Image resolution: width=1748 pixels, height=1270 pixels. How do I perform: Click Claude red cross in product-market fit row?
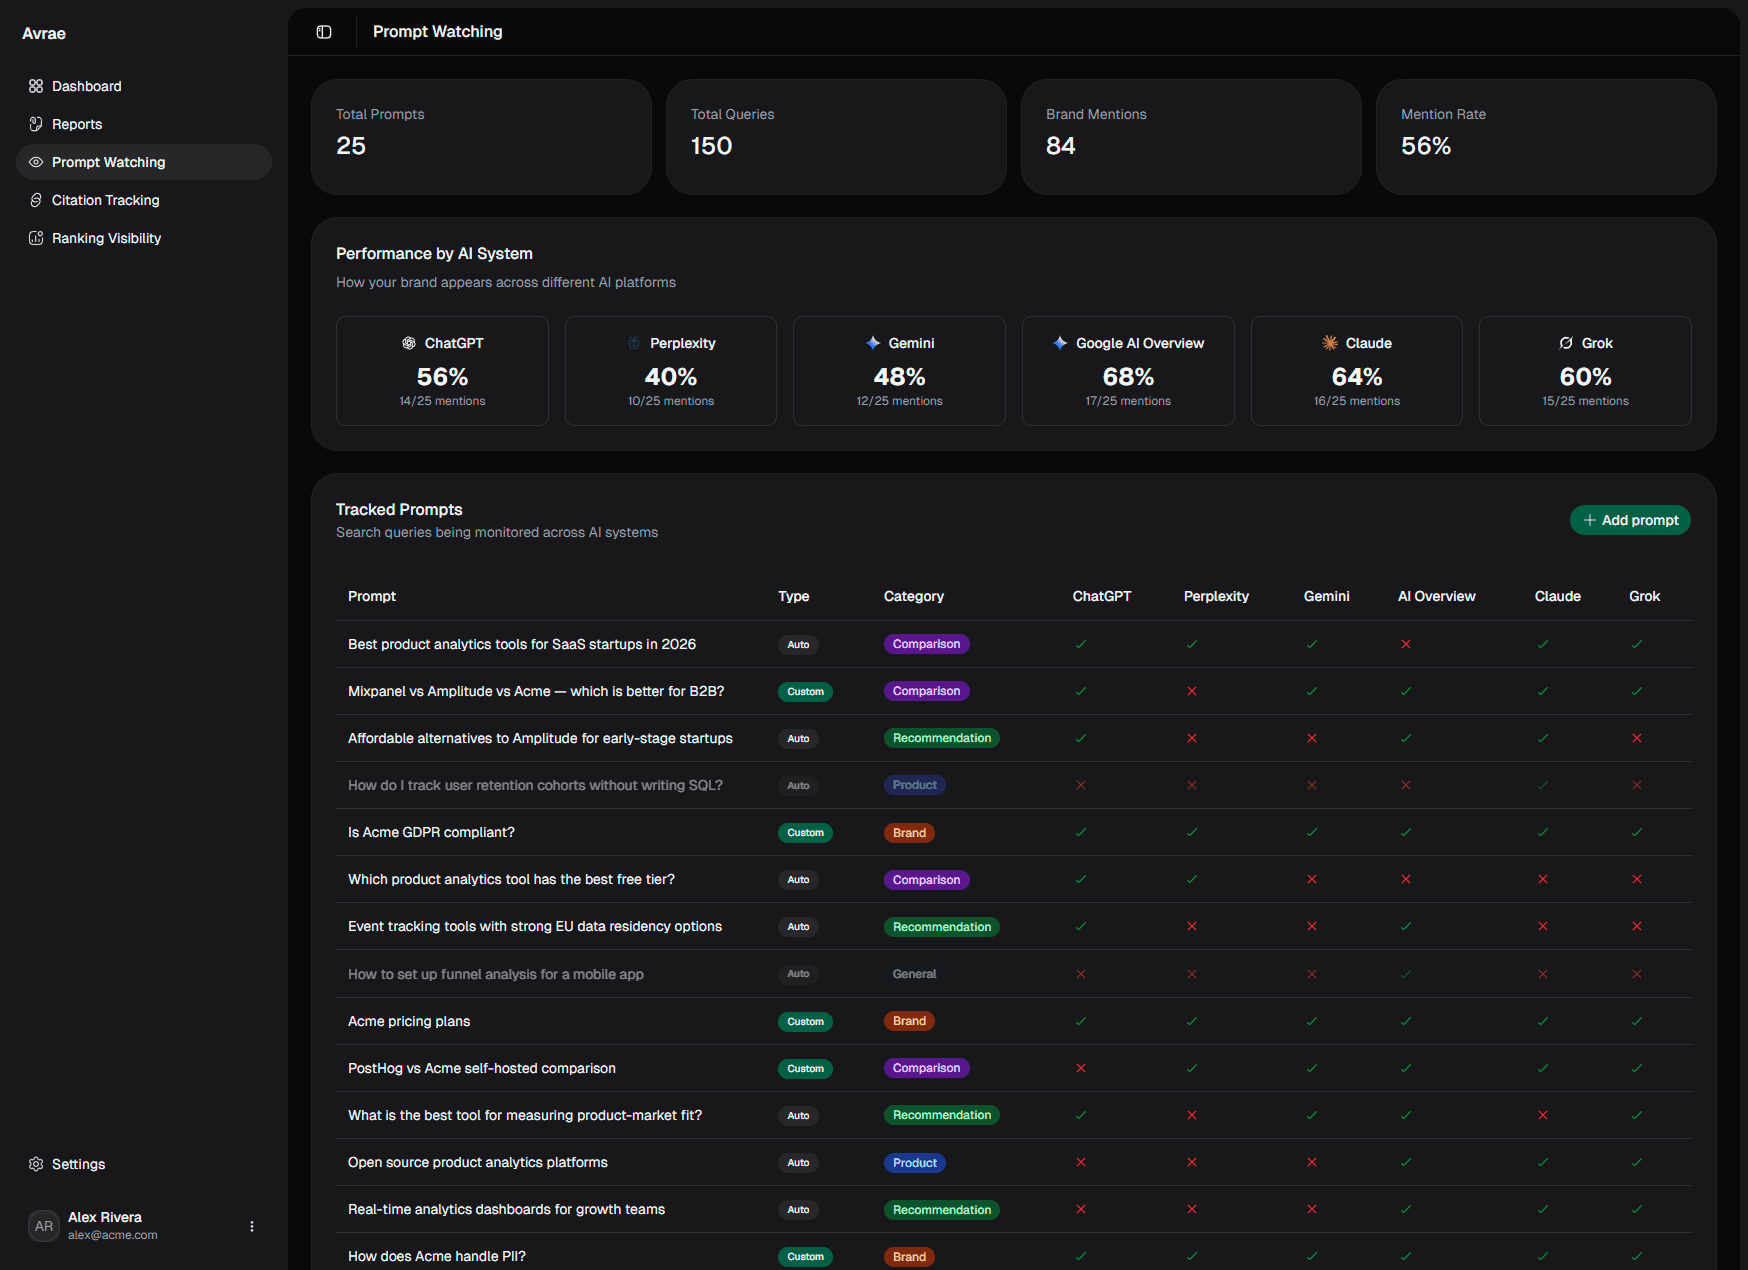[1543, 1115]
